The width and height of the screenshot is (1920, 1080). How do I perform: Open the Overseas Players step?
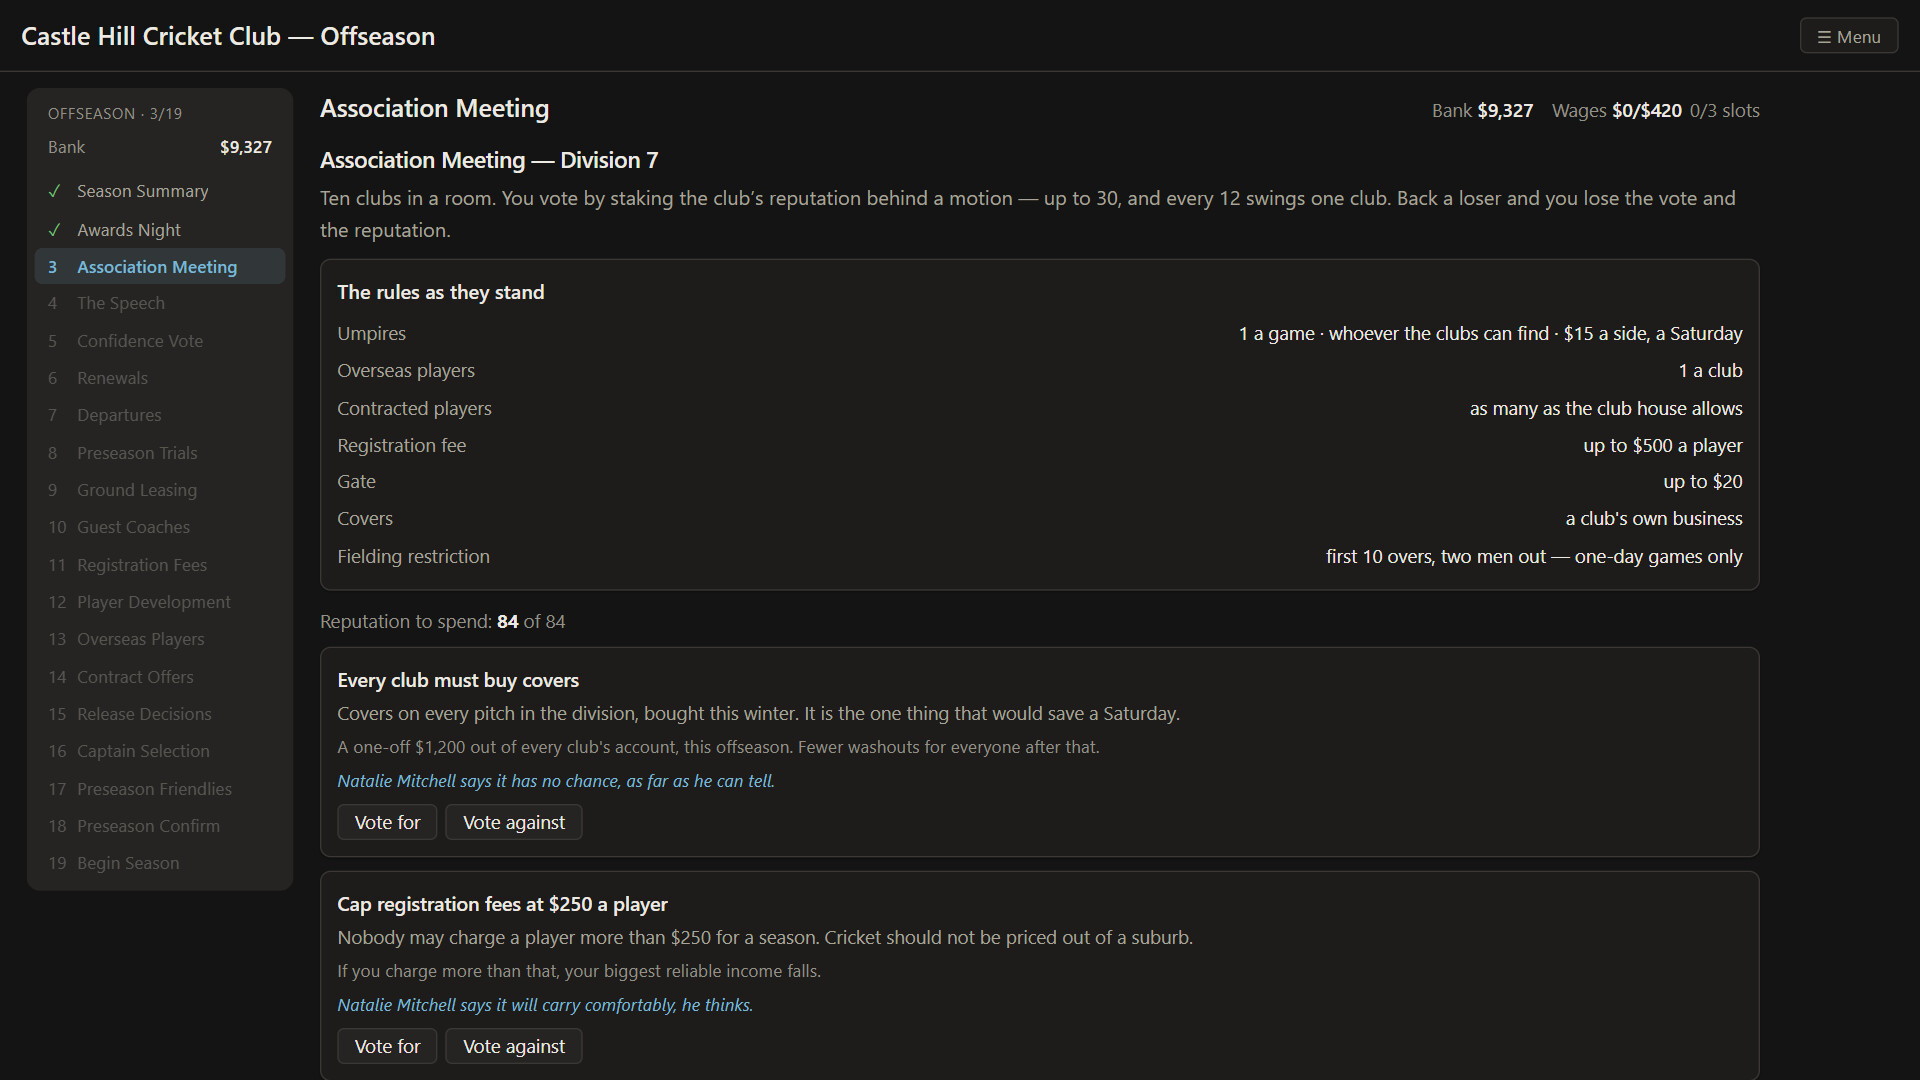160,639
